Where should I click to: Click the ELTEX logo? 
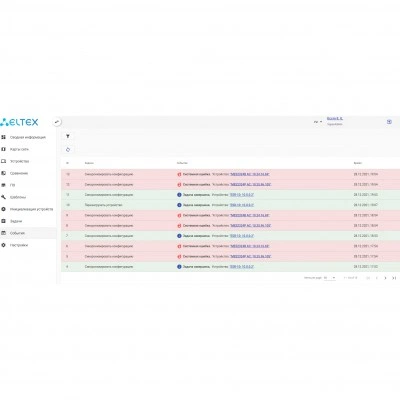click(19, 122)
